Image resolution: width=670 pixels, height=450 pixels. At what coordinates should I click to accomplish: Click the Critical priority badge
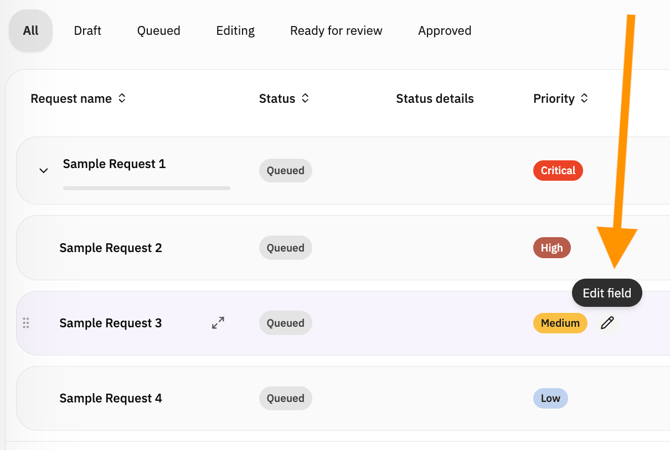(557, 171)
